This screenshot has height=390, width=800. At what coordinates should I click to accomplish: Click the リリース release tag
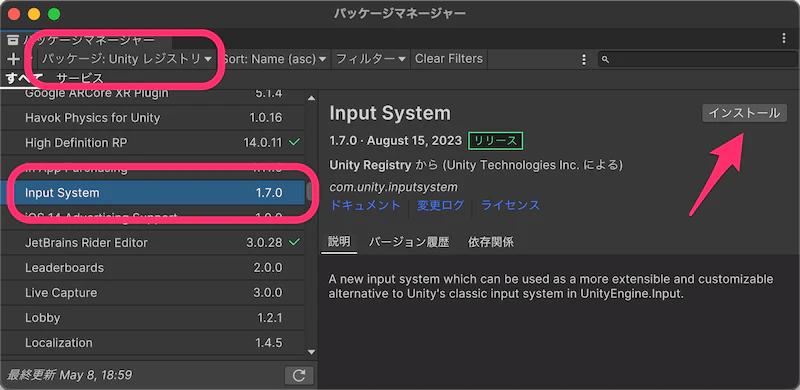pos(495,141)
